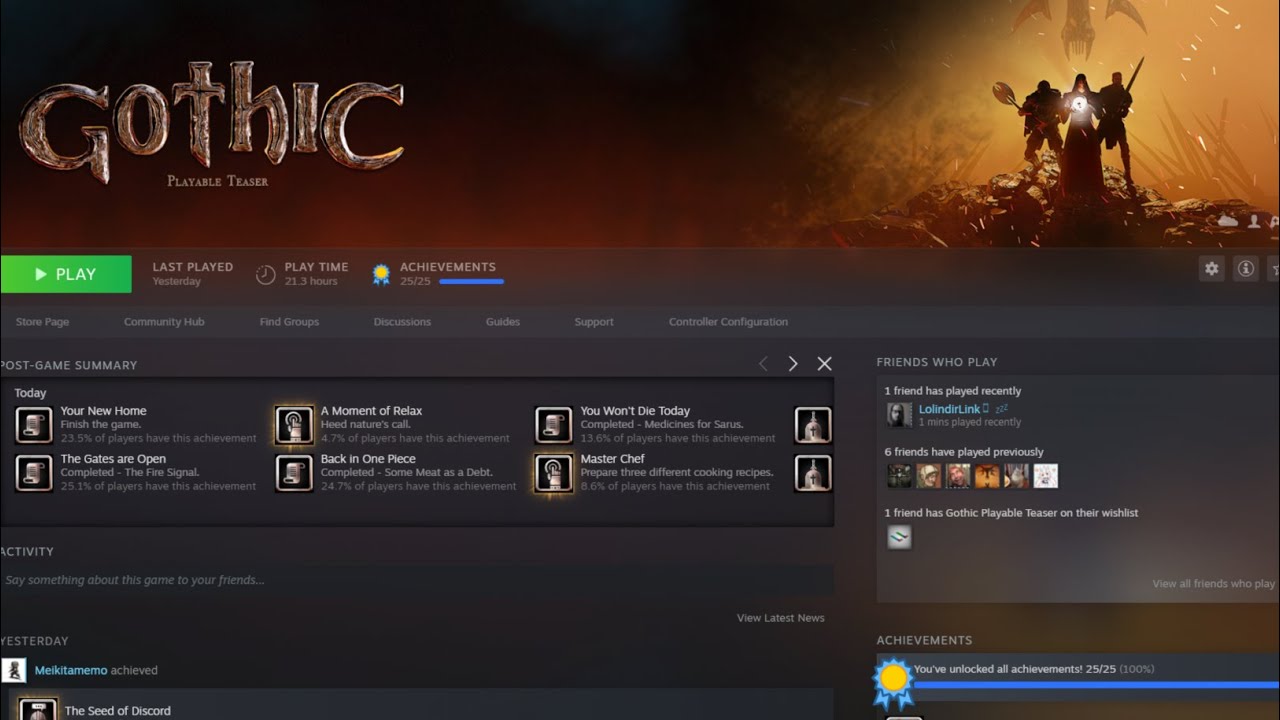The image size is (1280, 720).
Task: Open the Community Hub tab
Action: (x=164, y=322)
